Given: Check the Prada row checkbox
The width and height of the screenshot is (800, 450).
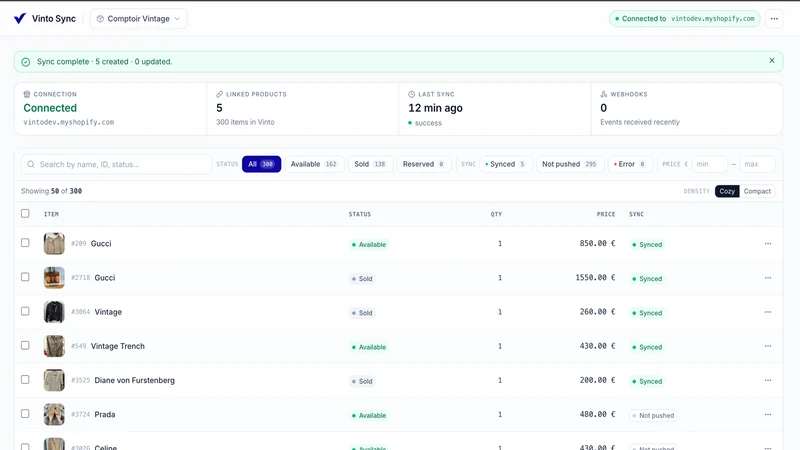Looking at the screenshot, I should coord(25,414).
